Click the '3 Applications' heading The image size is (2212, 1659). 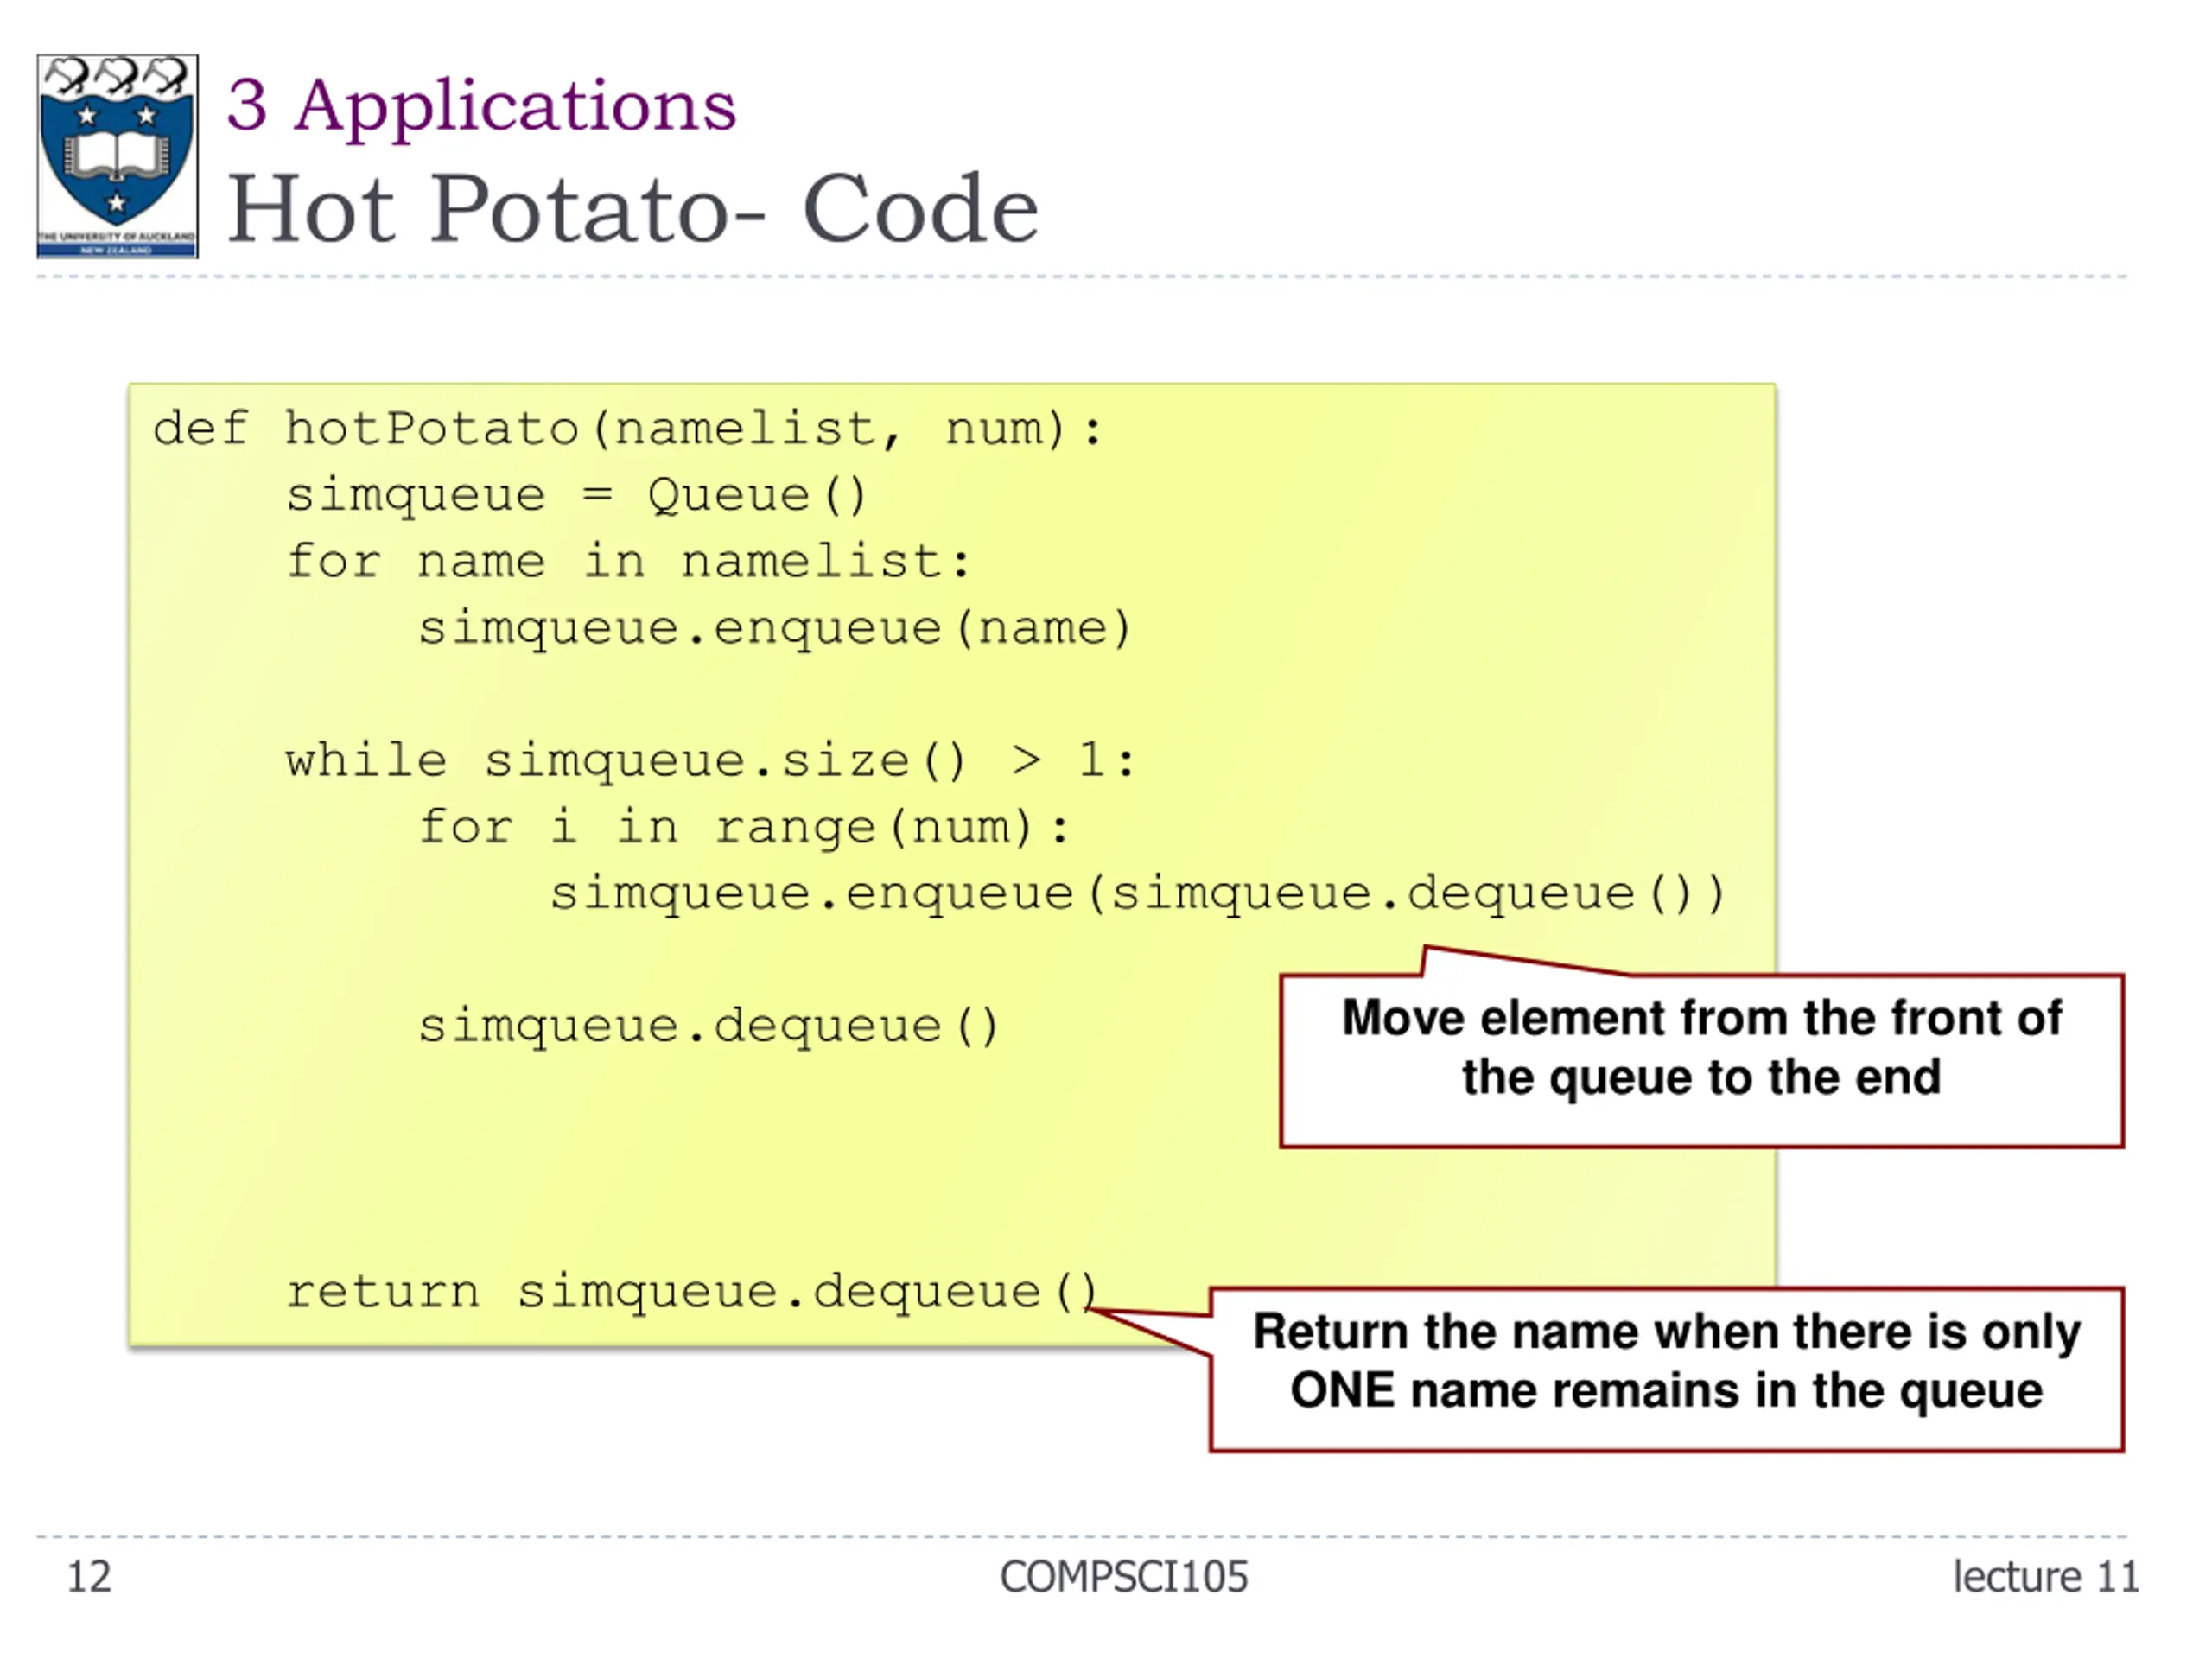click(x=481, y=105)
